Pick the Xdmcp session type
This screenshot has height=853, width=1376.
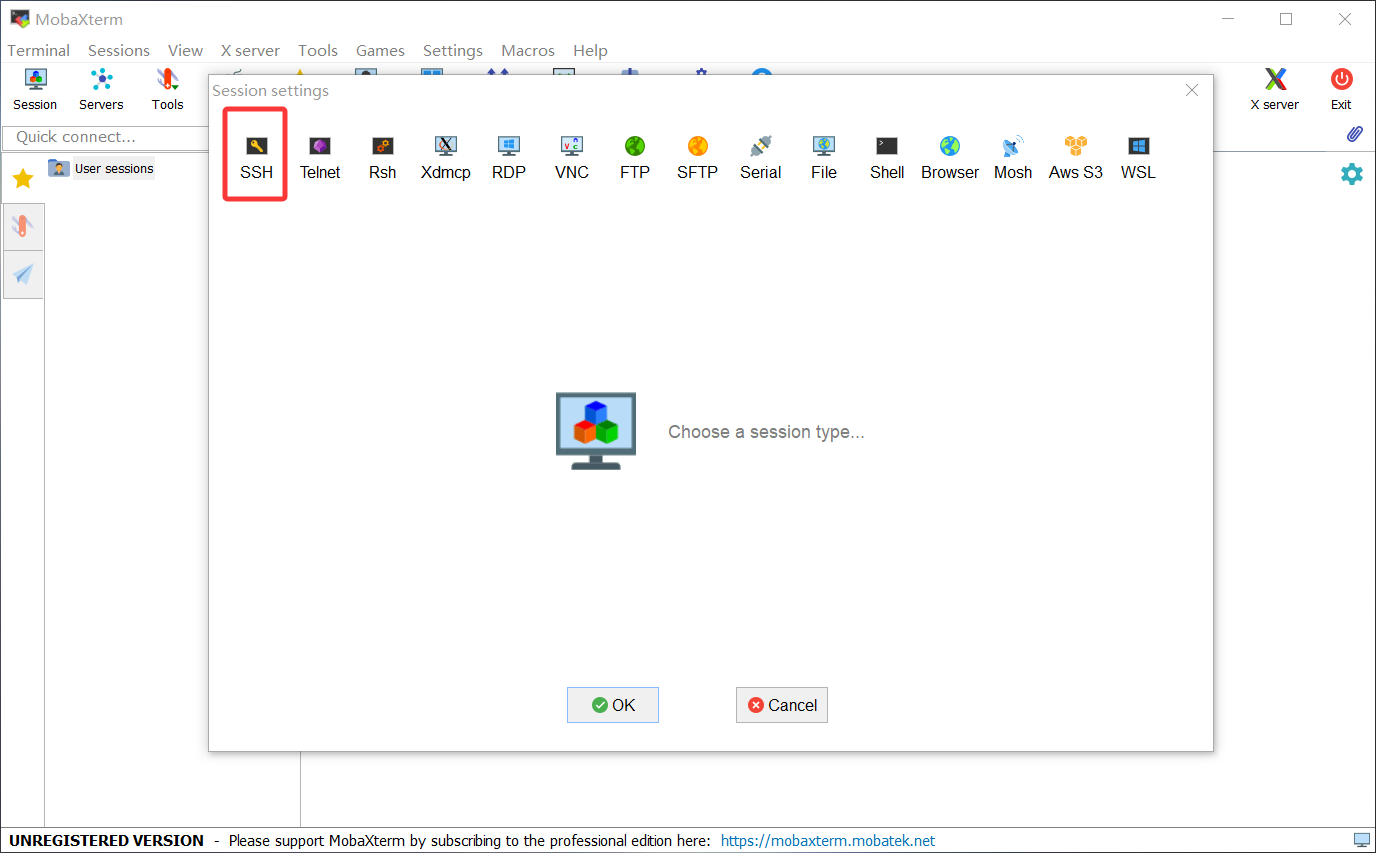[x=446, y=158]
